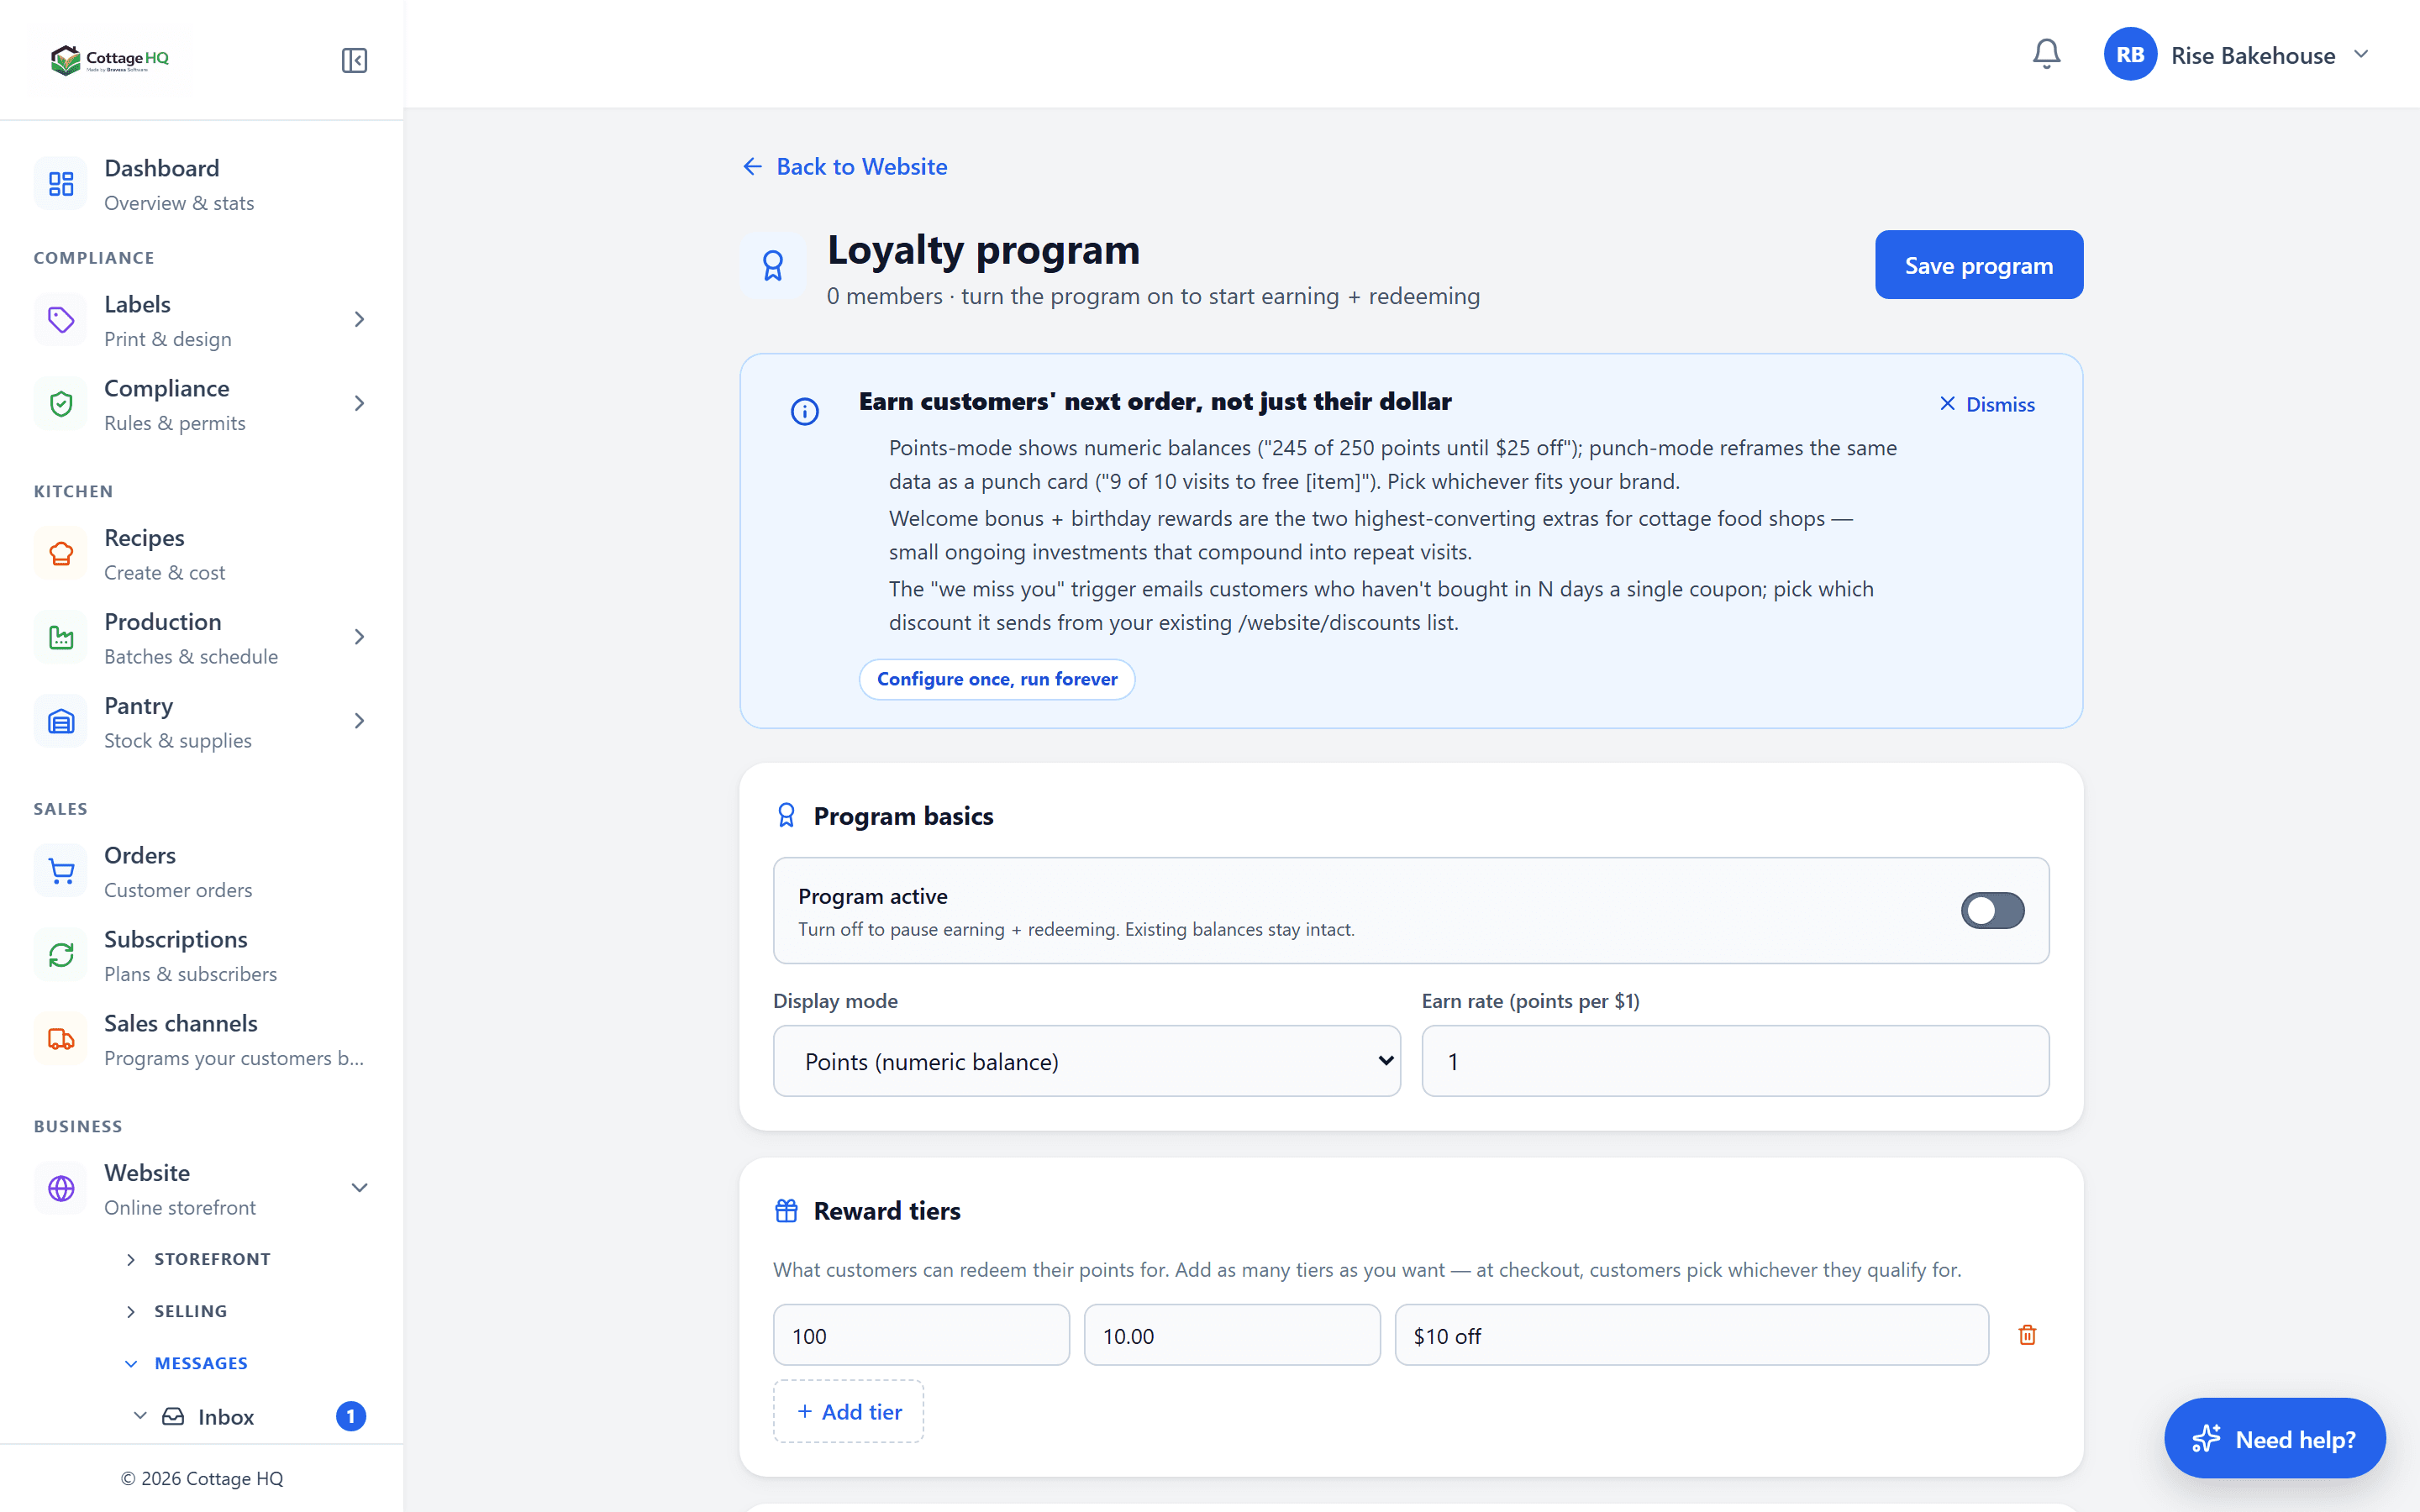Click the Compliance shield icon

coord(61,404)
